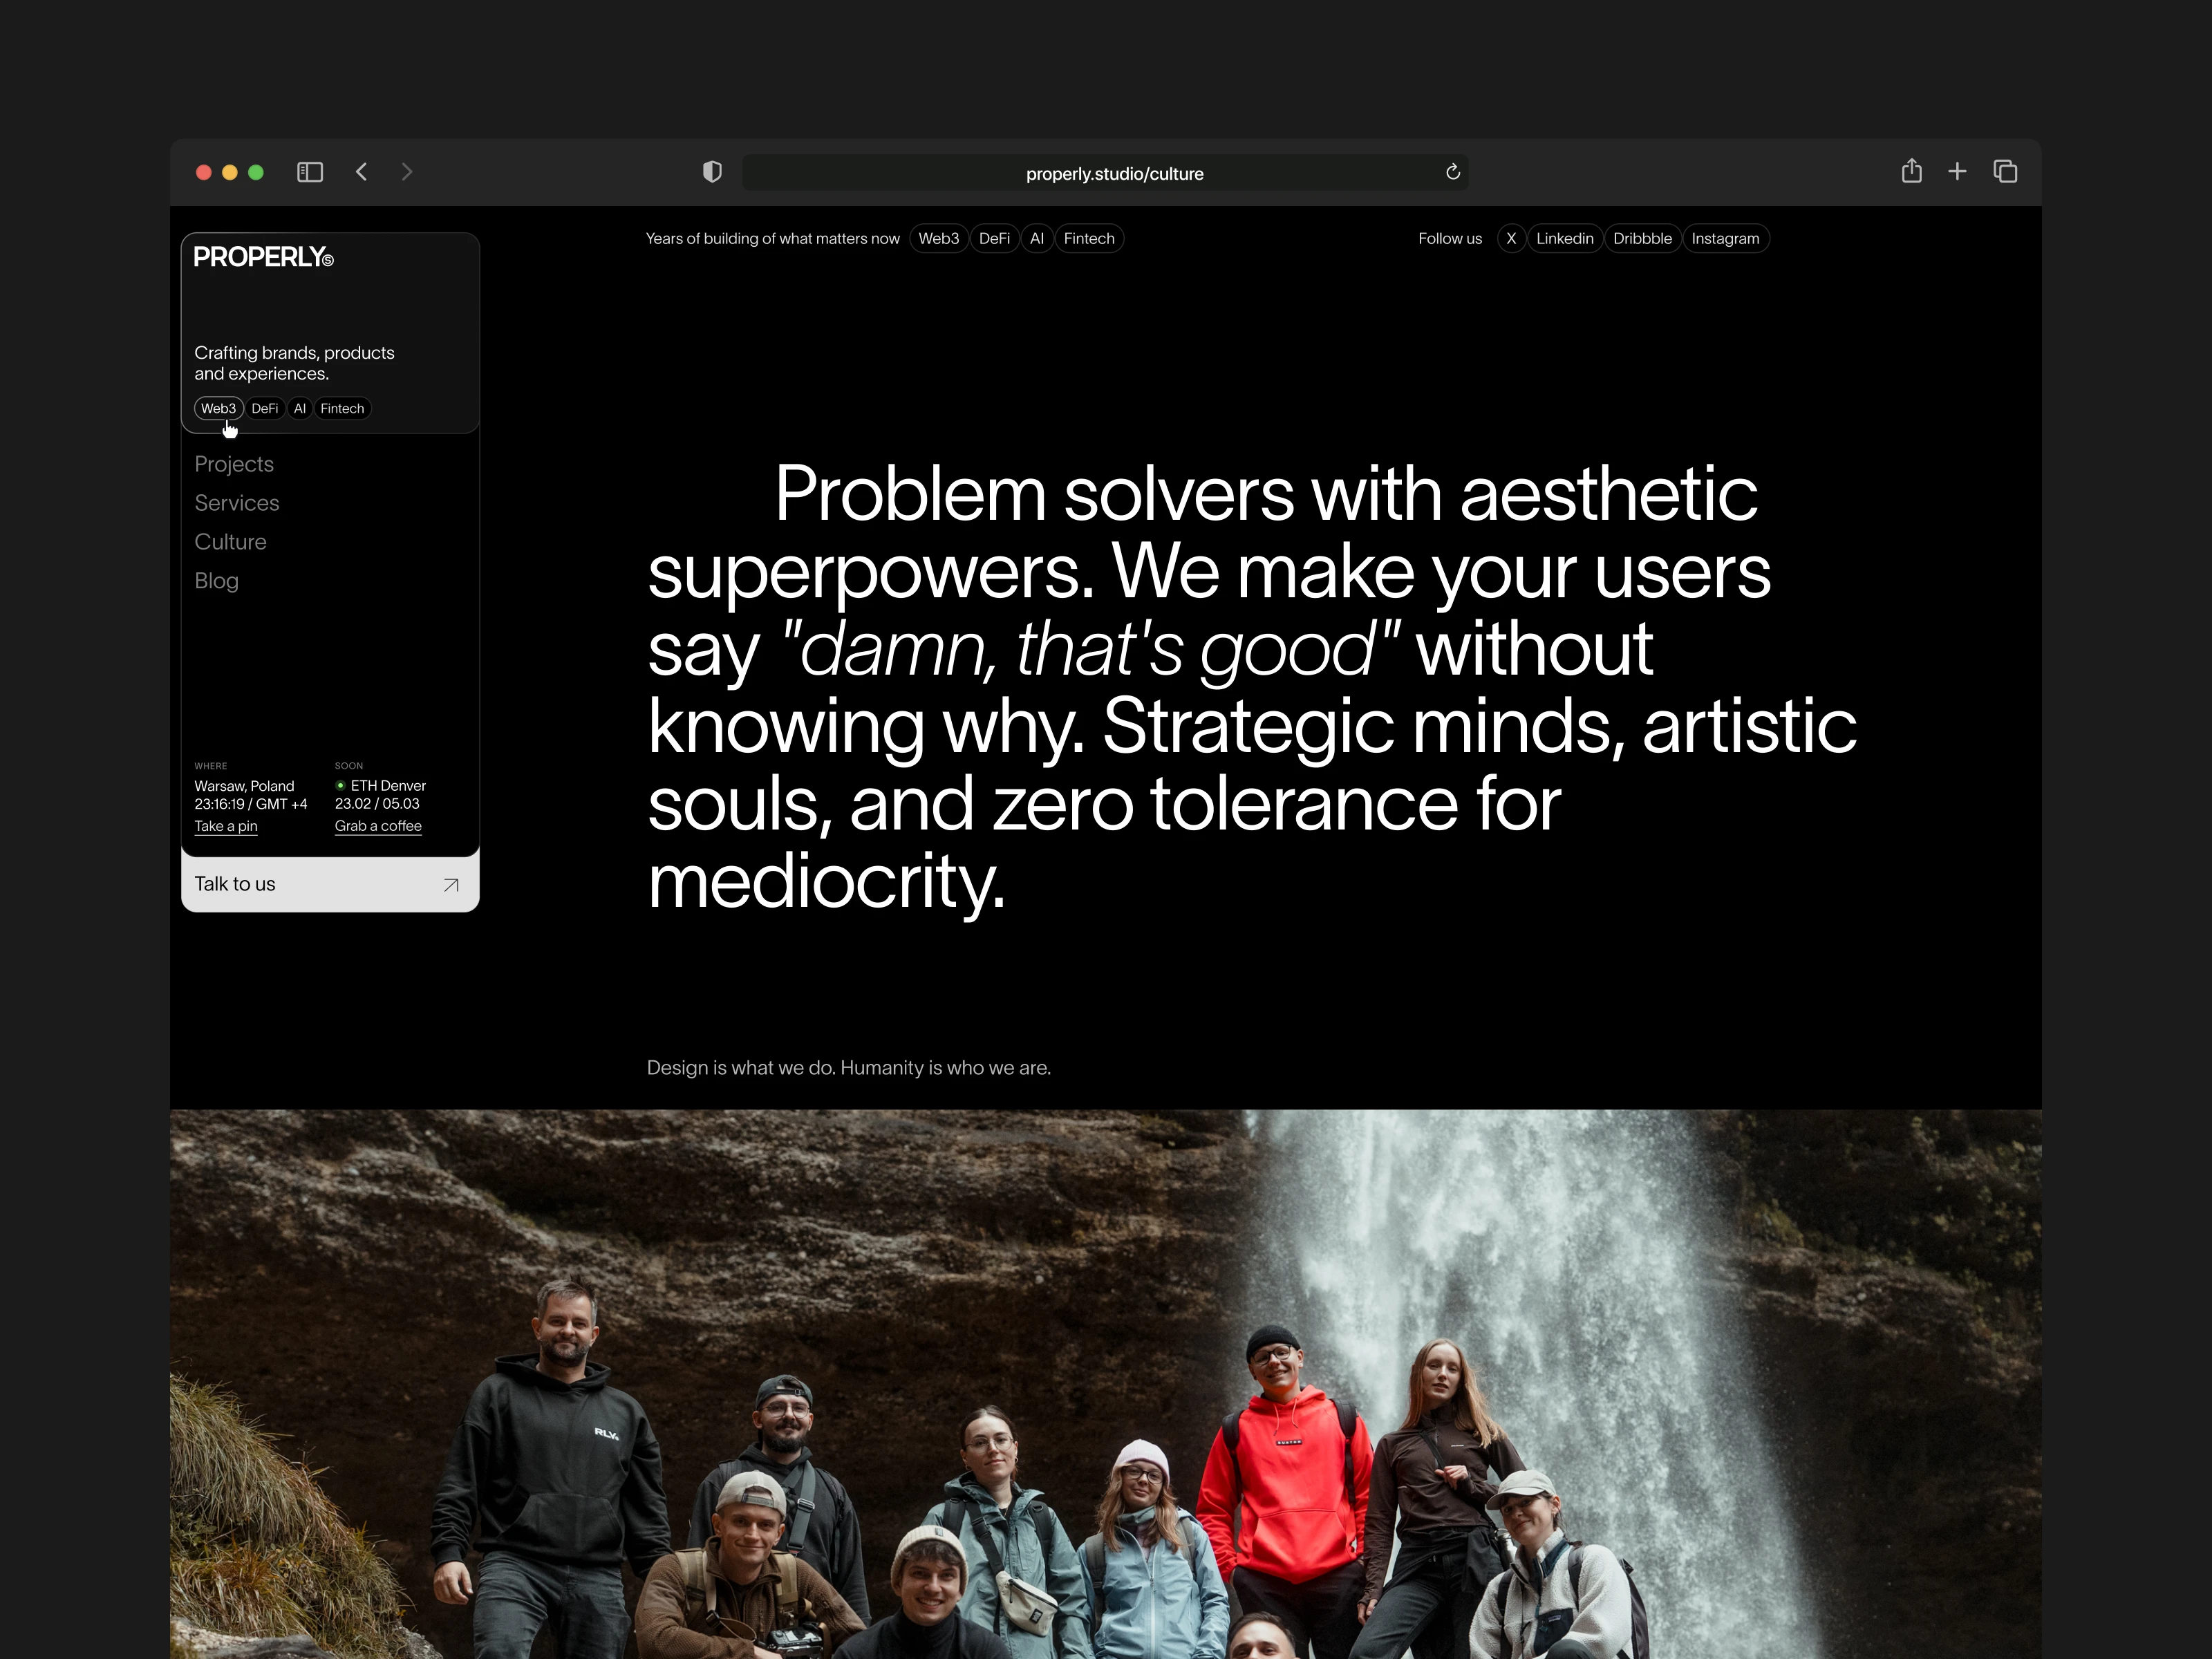Go back with the left chevron
This screenshot has height=1659, width=2212.
tap(362, 172)
